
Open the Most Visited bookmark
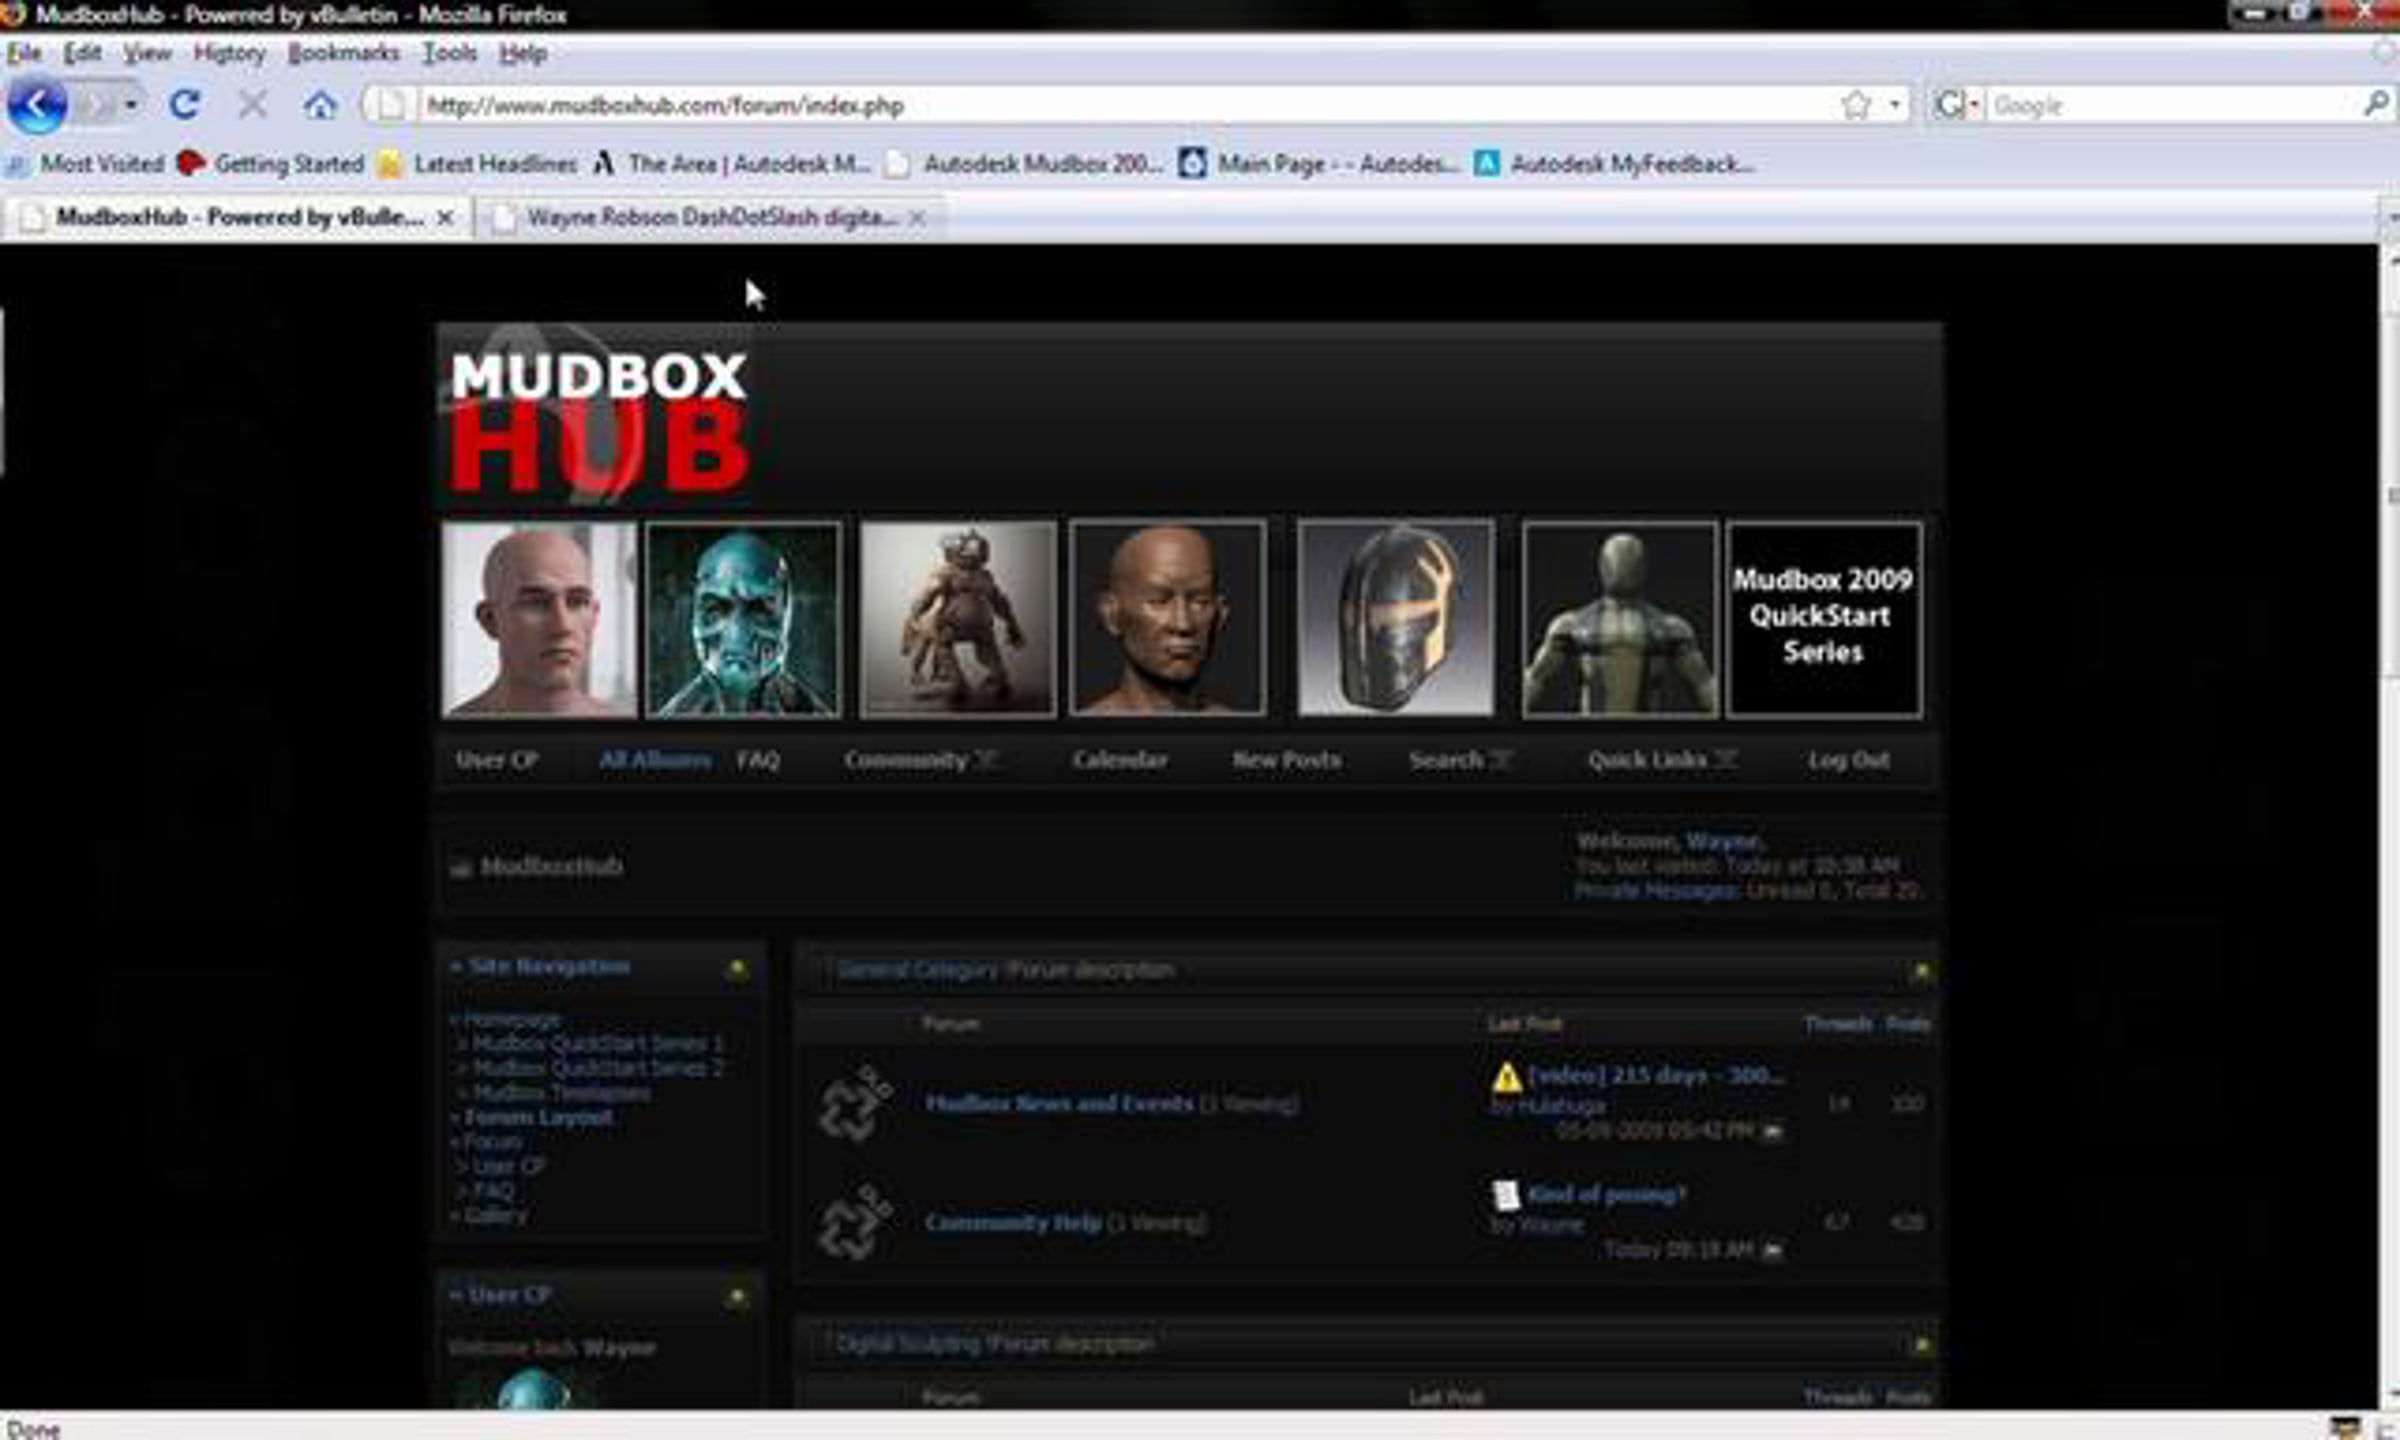86,164
